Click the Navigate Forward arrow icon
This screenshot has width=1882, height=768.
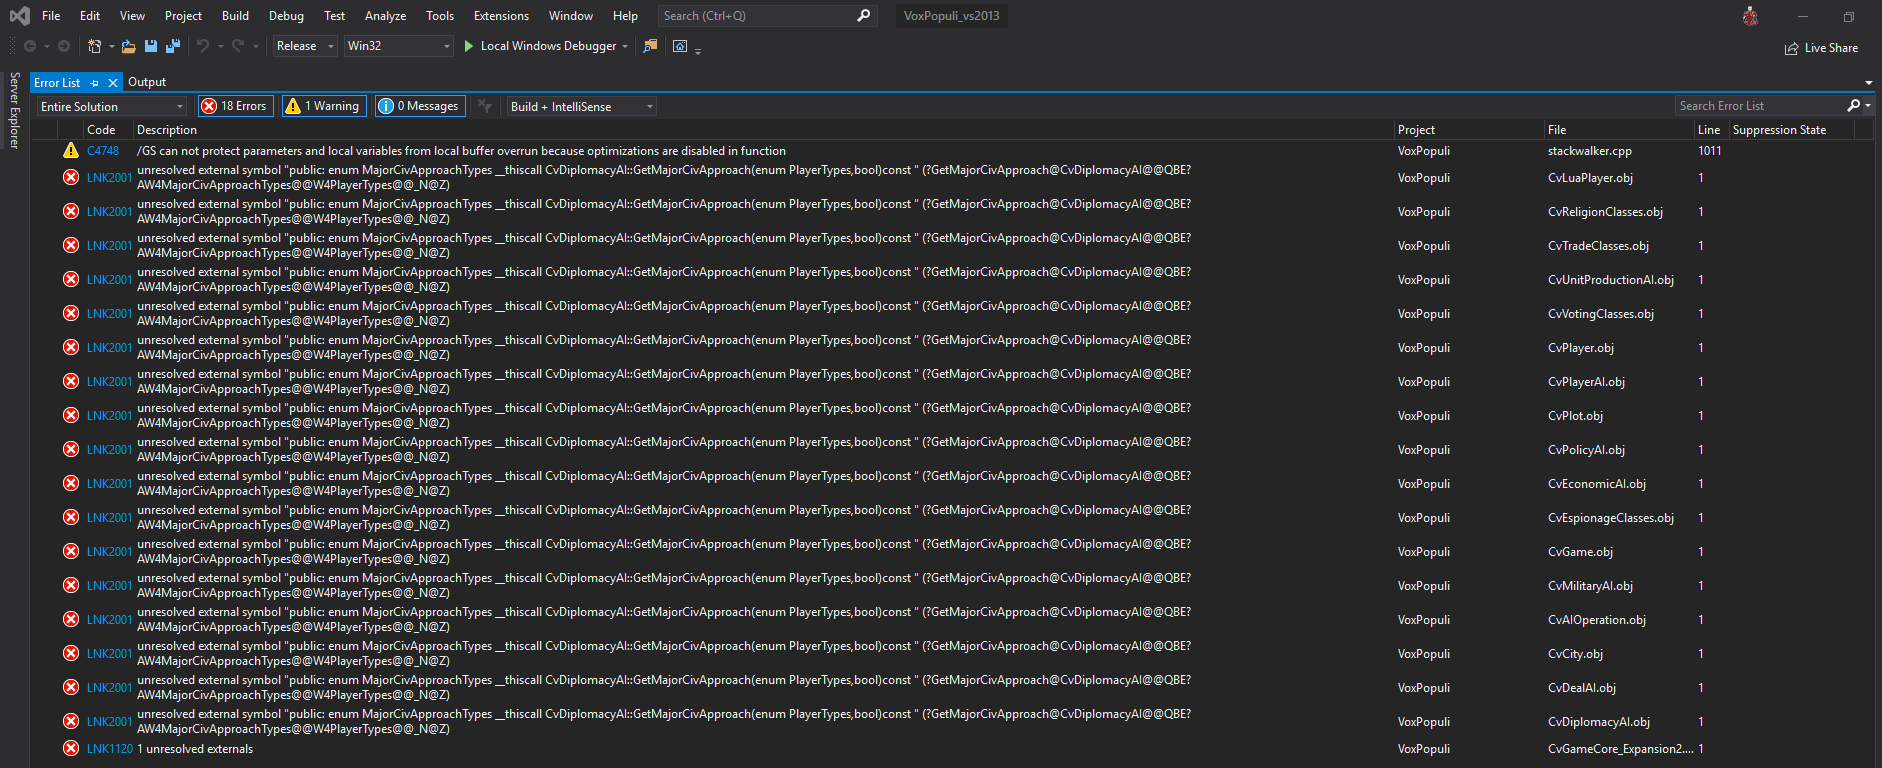(x=63, y=46)
